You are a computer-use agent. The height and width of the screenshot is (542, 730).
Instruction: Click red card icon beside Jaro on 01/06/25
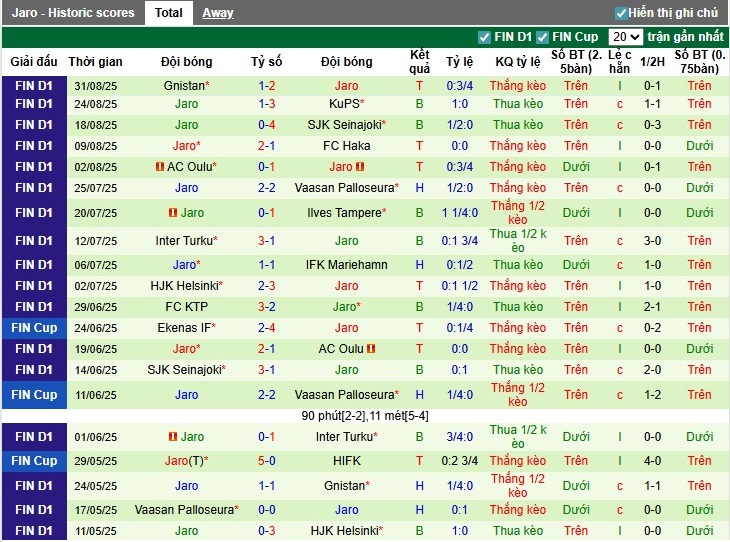tap(173, 437)
